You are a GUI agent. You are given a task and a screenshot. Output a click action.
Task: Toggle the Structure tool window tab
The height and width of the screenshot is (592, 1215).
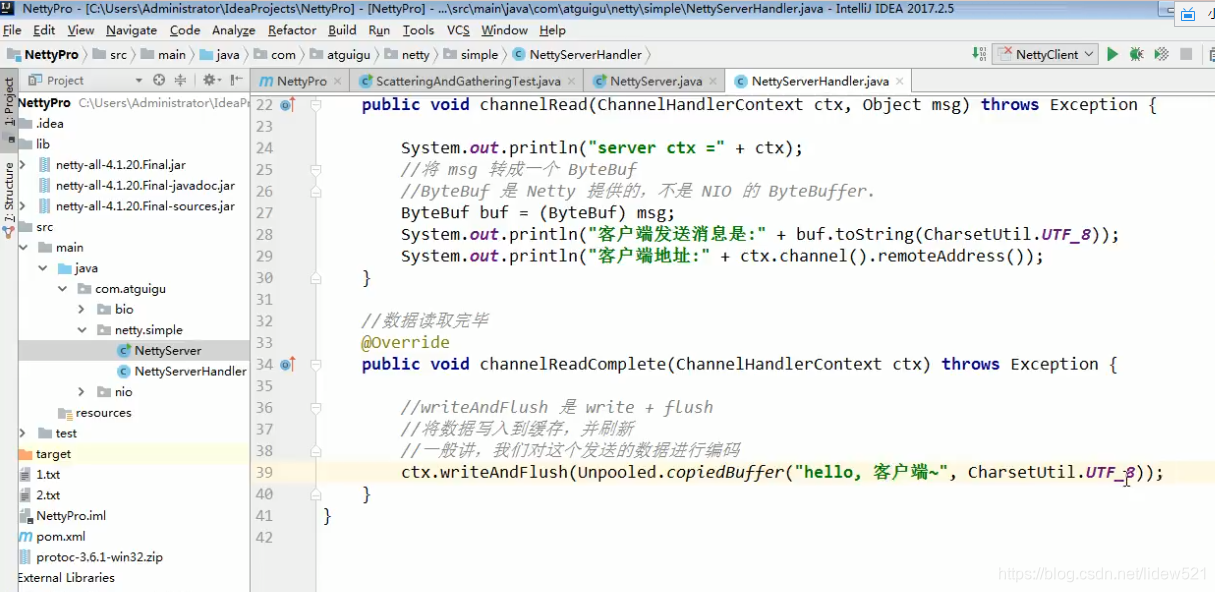pos(9,198)
